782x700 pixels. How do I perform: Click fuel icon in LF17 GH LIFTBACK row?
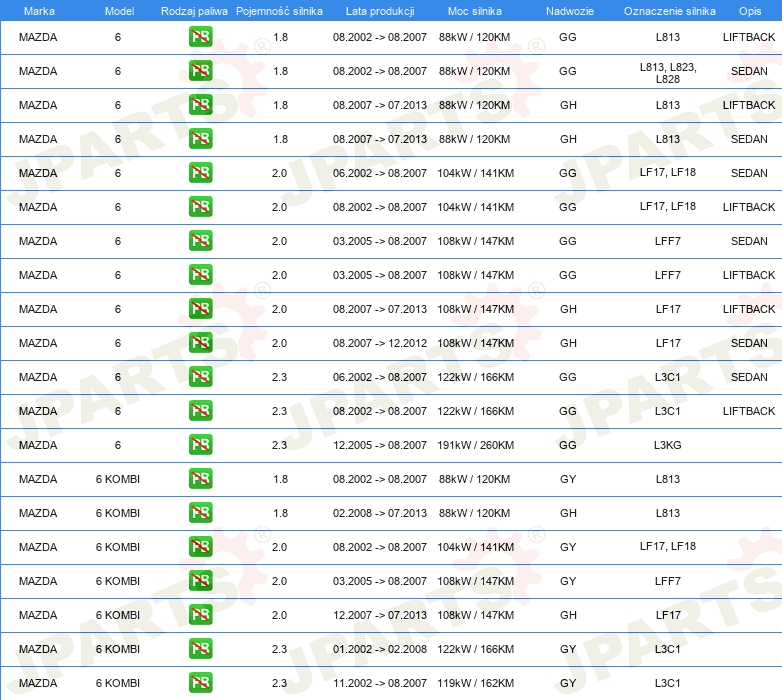tap(200, 309)
